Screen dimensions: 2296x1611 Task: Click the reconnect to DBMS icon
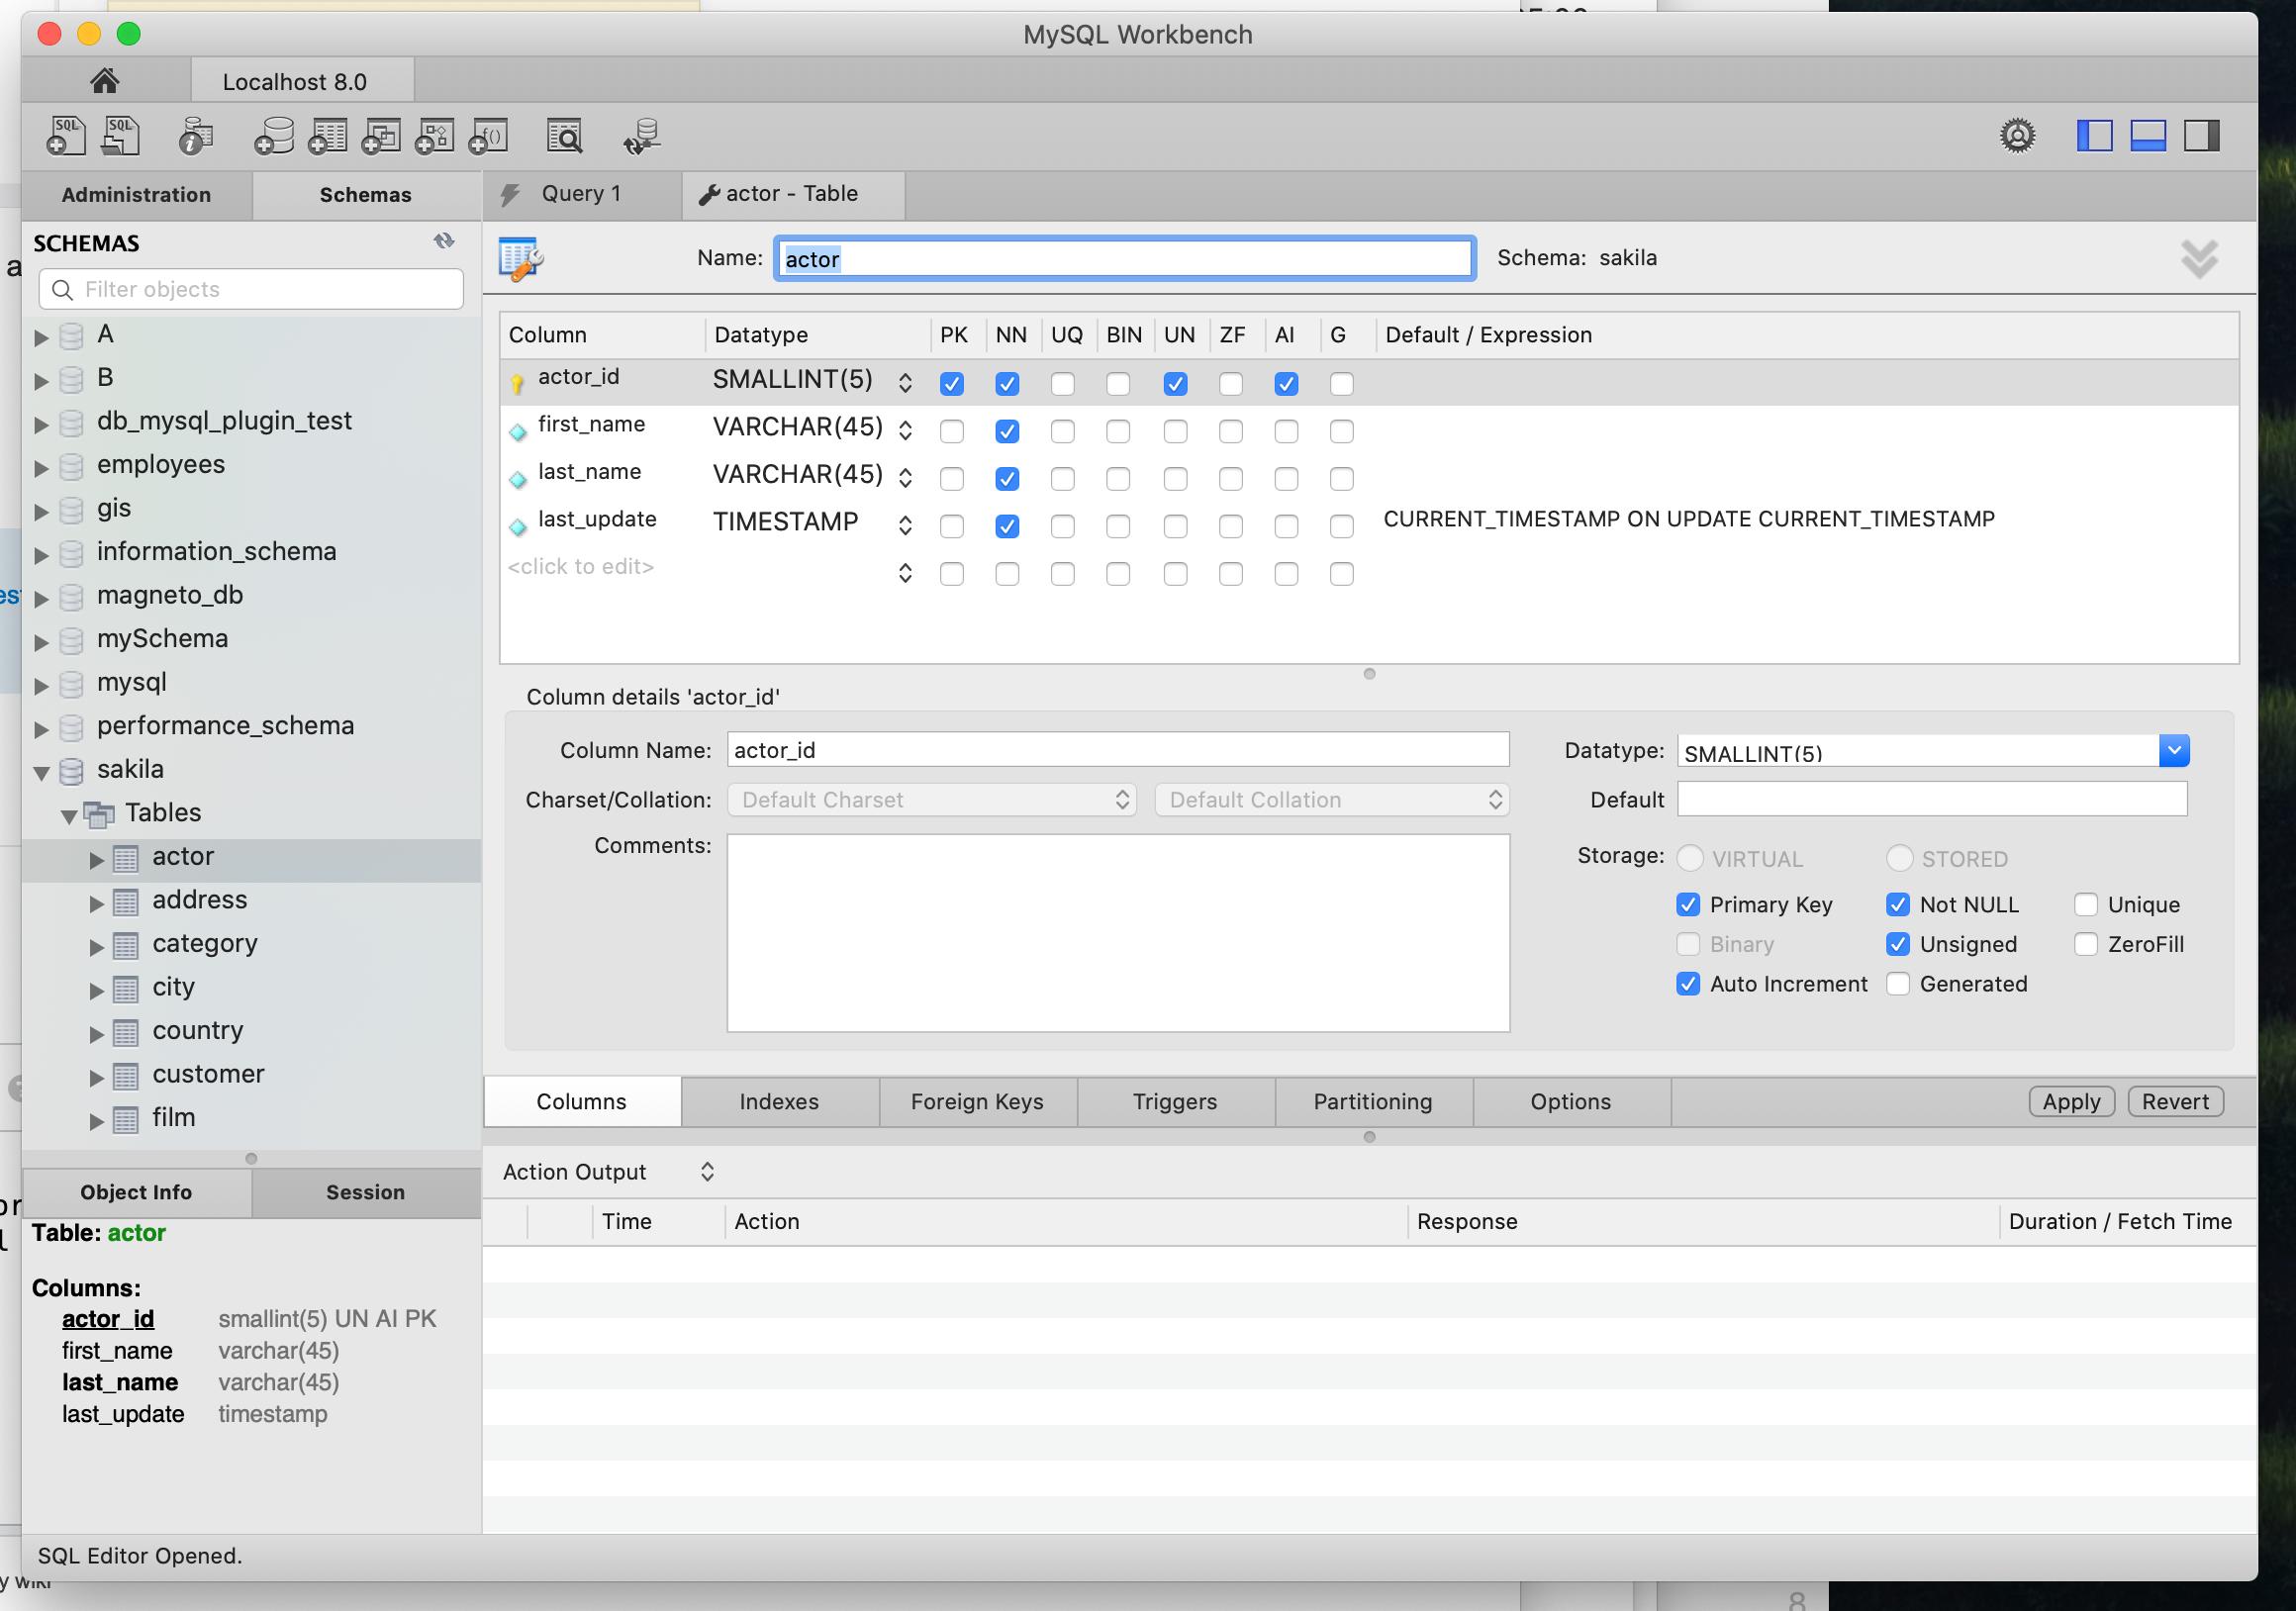[641, 136]
